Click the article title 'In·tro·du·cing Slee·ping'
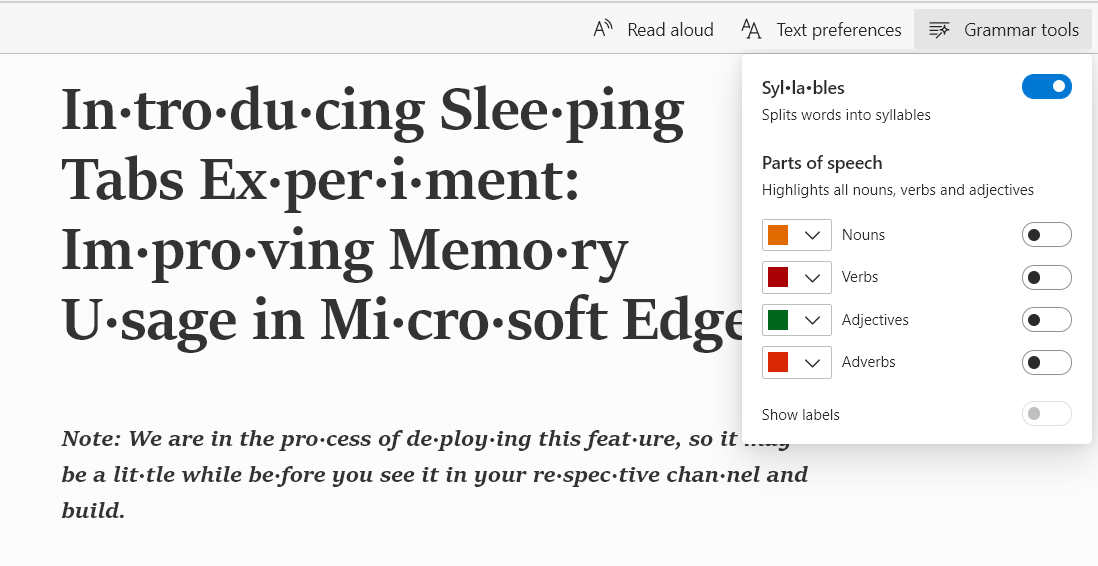Screen dimensions: 1098x566 click(373, 112)
